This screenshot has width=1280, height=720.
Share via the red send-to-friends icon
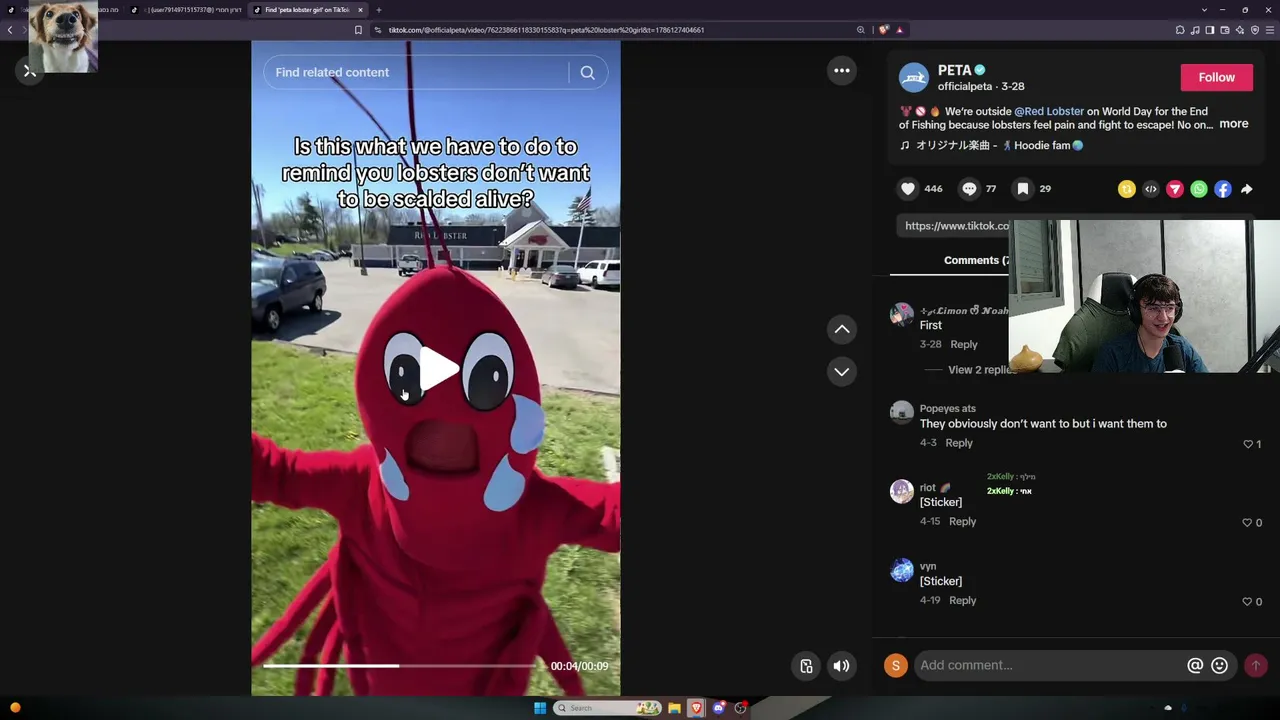click(x=1175, y=189)
